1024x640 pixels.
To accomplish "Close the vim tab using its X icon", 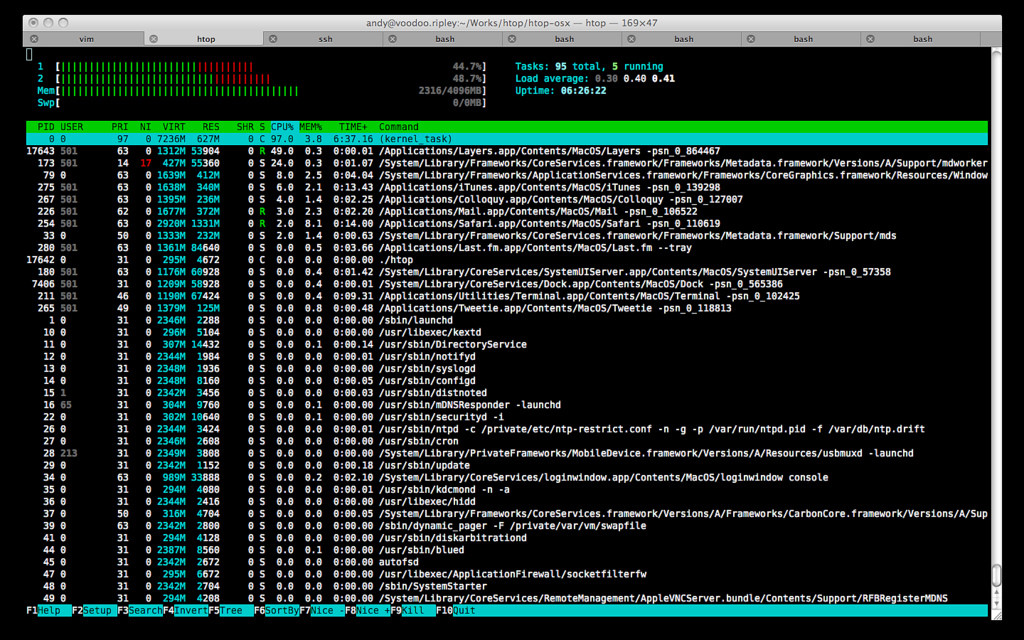I will pos(34,39).
